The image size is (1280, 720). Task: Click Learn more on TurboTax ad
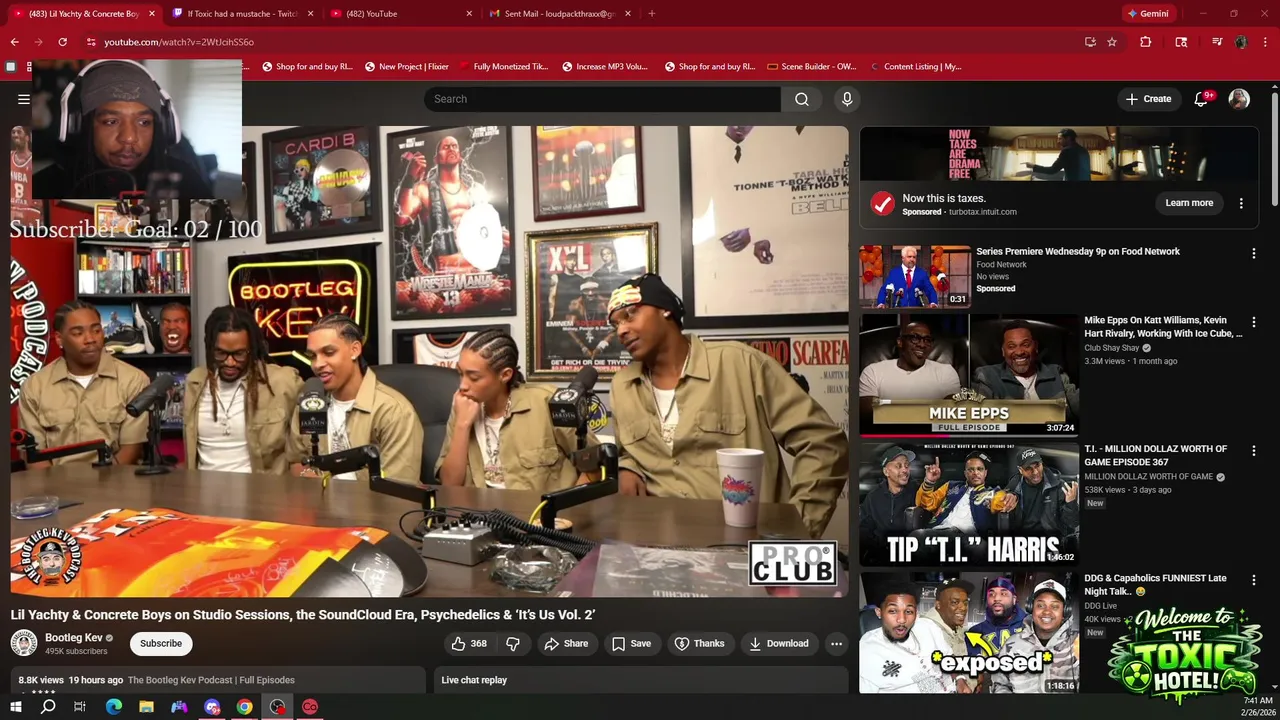point(1189,203)
